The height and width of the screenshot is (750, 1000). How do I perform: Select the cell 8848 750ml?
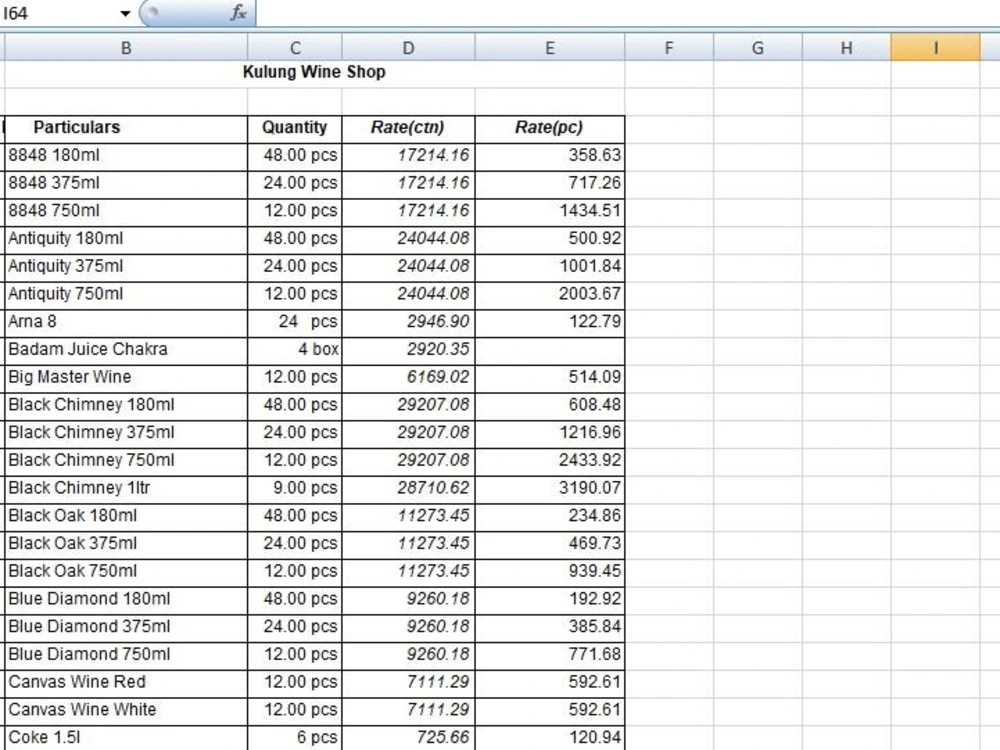[126, 211]
